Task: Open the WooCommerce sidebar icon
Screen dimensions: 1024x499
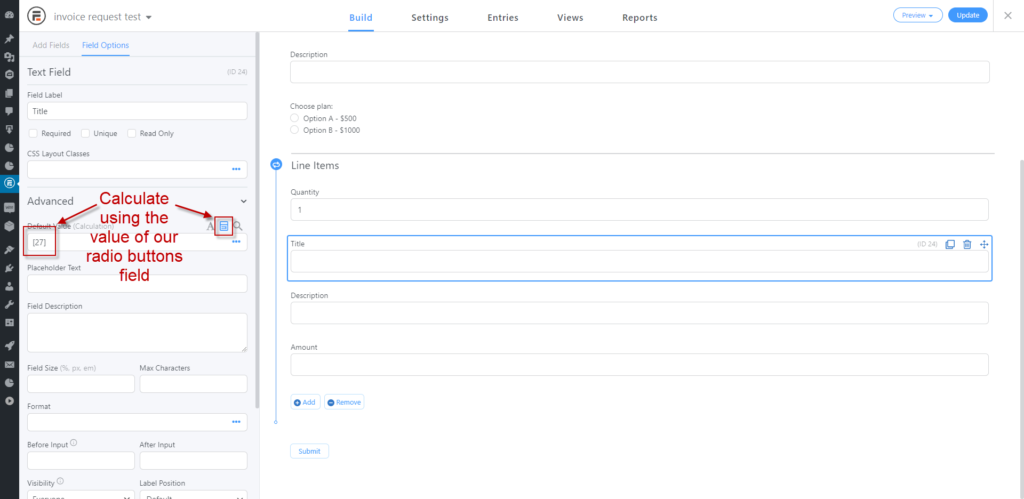Action: 9,208
